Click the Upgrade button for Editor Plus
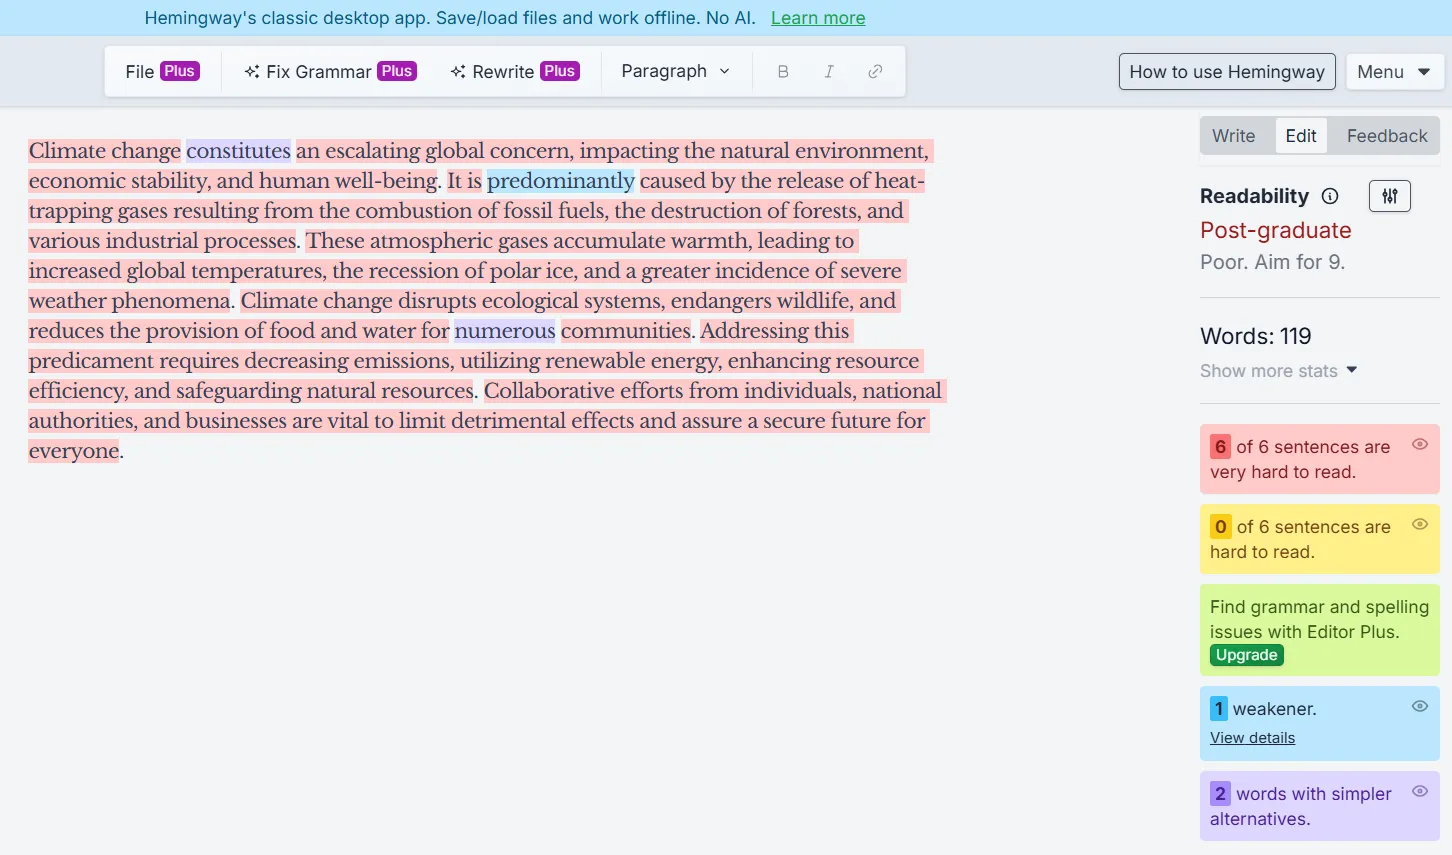Screen dimensions: 1452x855 coord(1246,655)
